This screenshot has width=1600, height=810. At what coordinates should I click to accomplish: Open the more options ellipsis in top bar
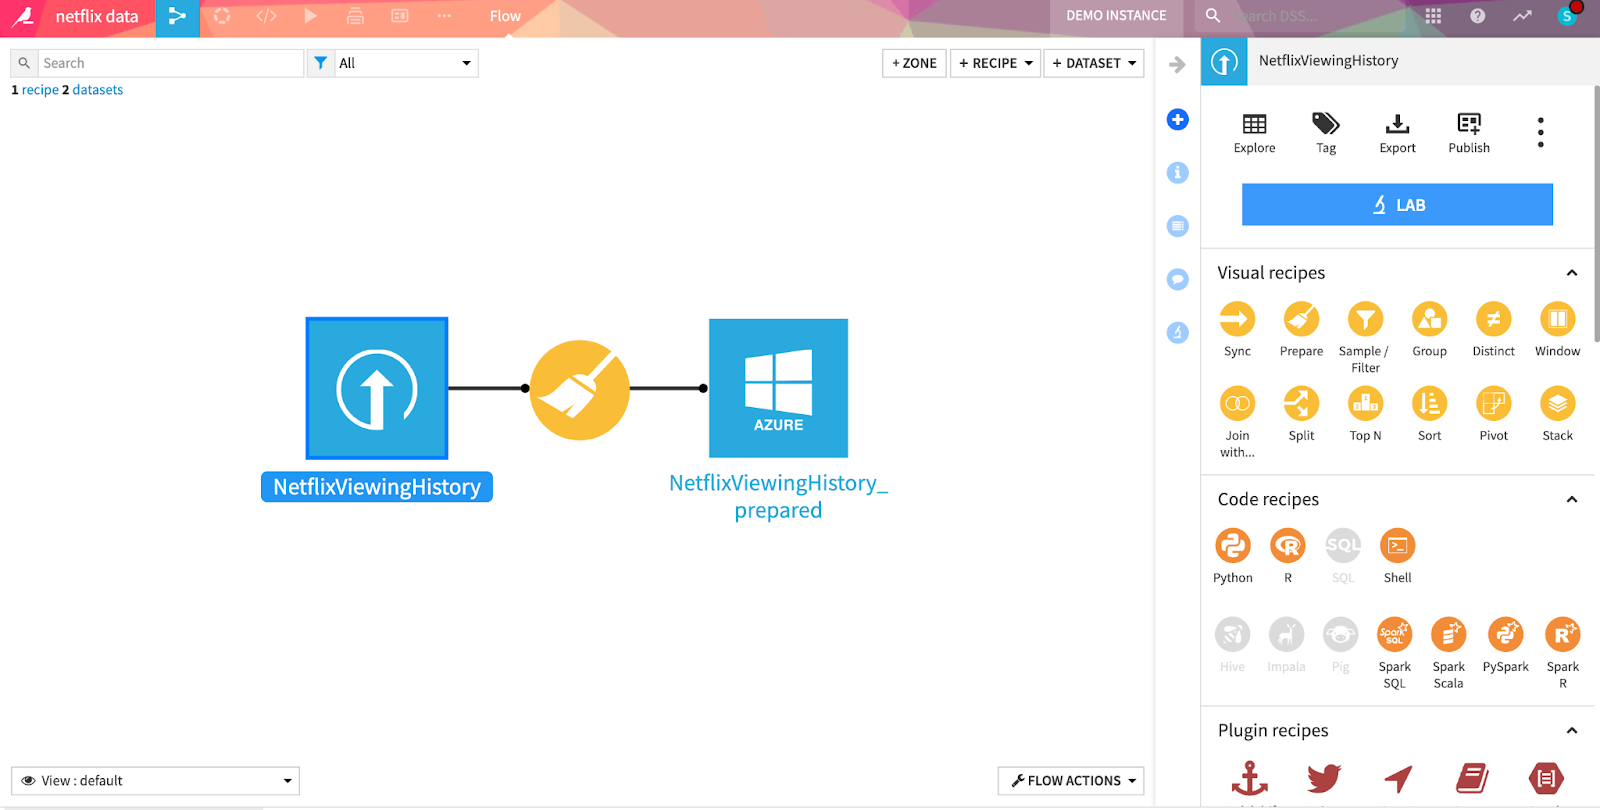coord(444,16)
